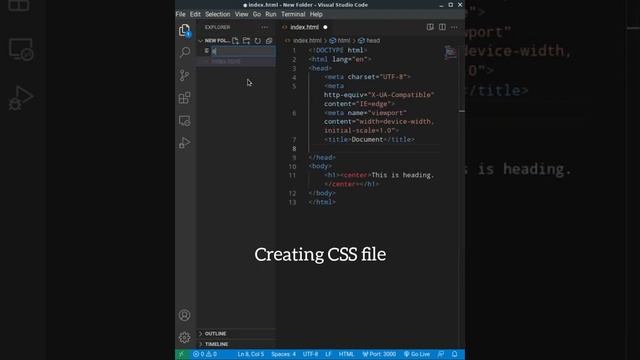Open the Explorer view in activity bar
The image size is (640, 360).
click(x=184, y=31)
